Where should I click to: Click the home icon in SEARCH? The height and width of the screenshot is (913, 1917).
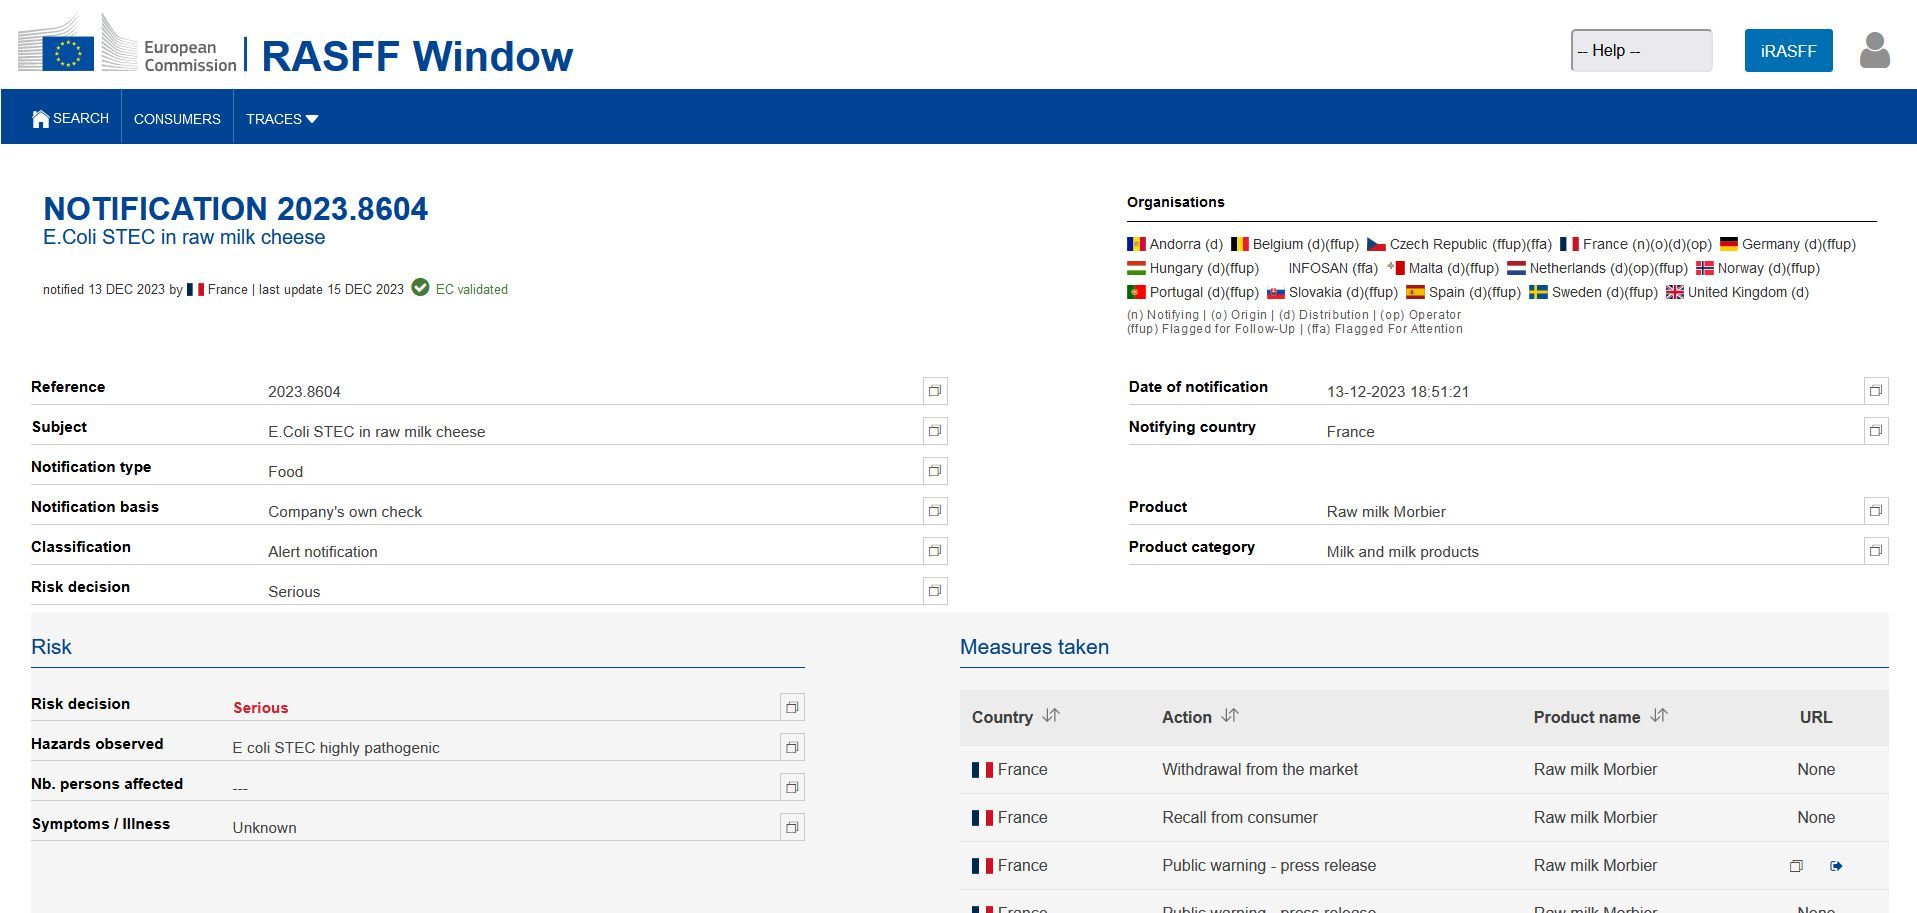[x=41, y=119]
